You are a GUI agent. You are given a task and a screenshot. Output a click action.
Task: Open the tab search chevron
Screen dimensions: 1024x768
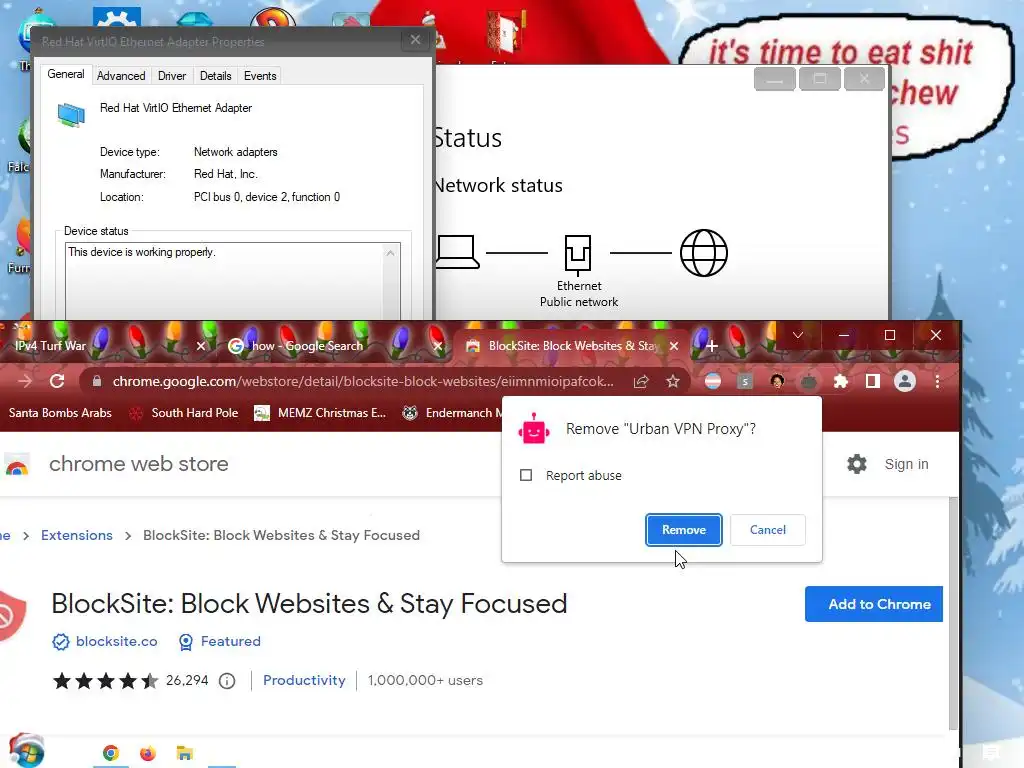pos(797,335)
